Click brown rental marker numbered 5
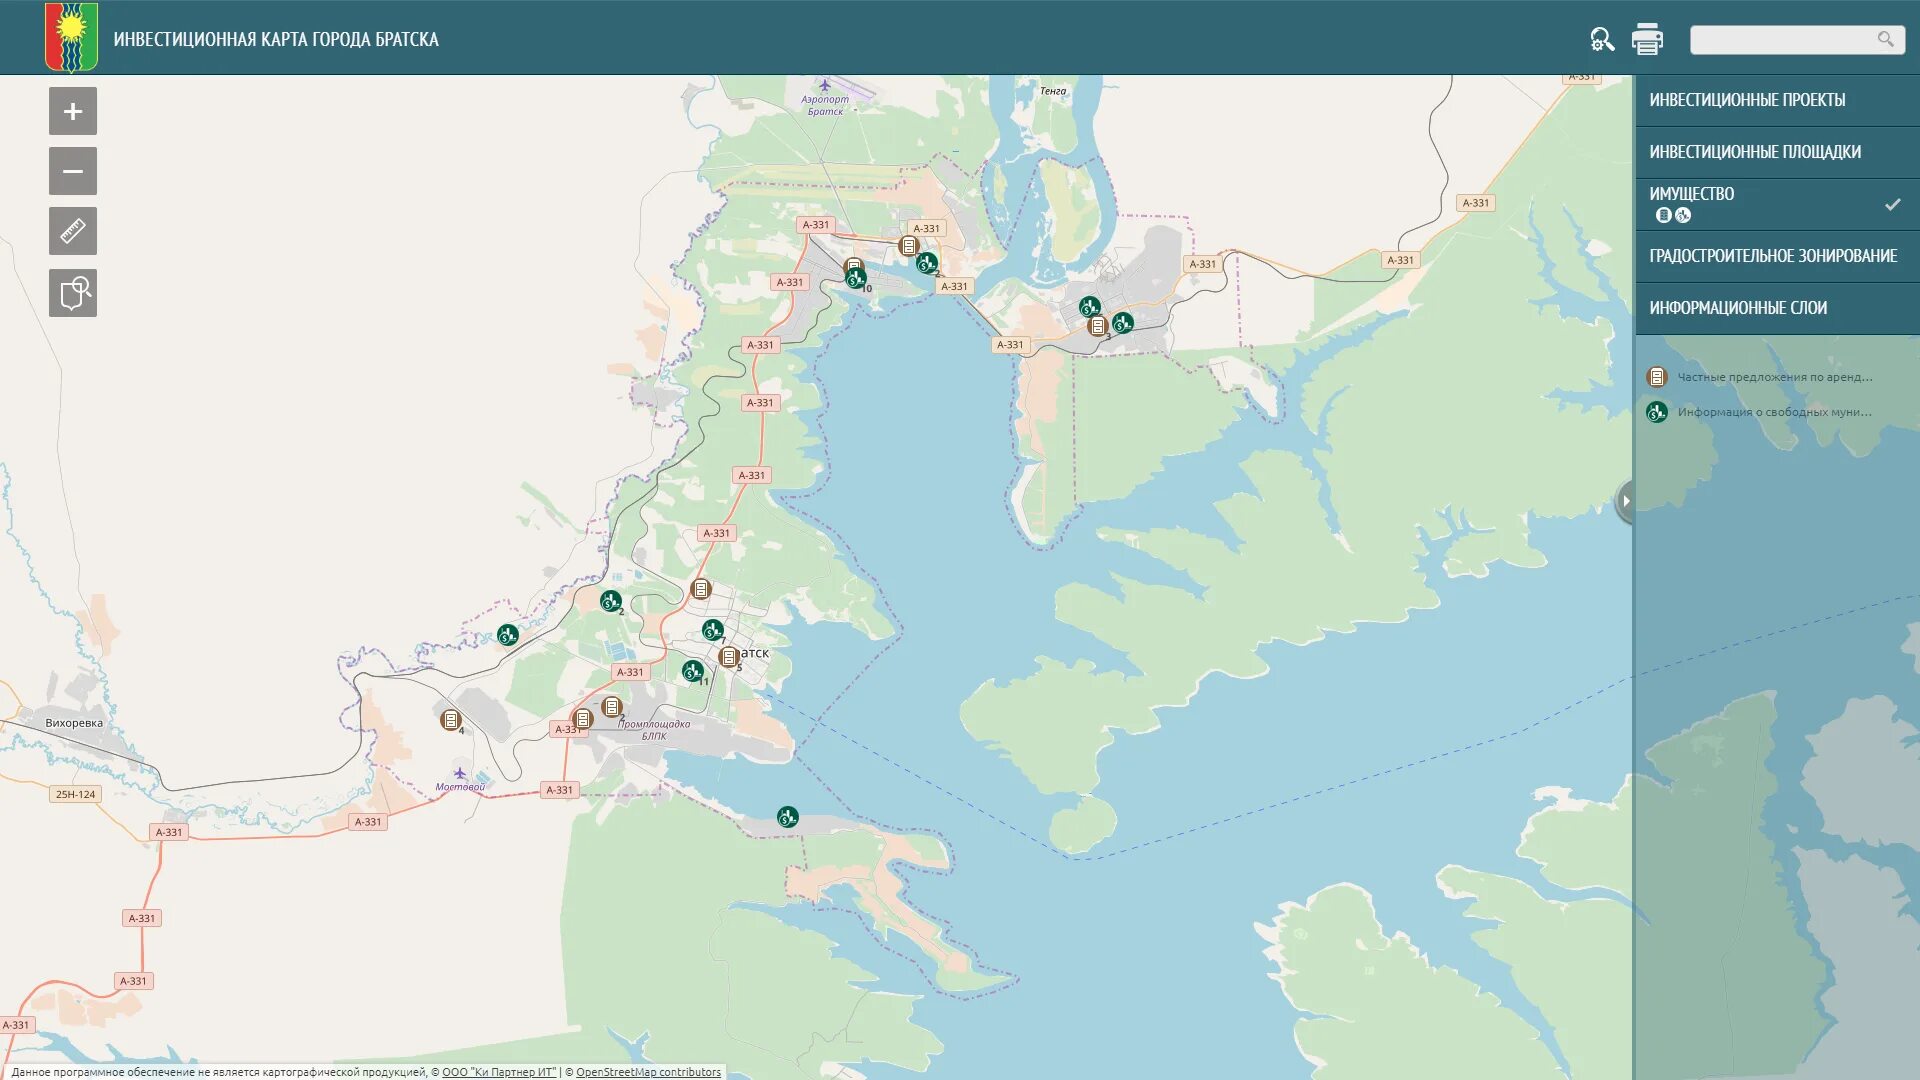The height and width of the screenshot is (1080, 1920). pyautogui.click(x=729, y=657)
